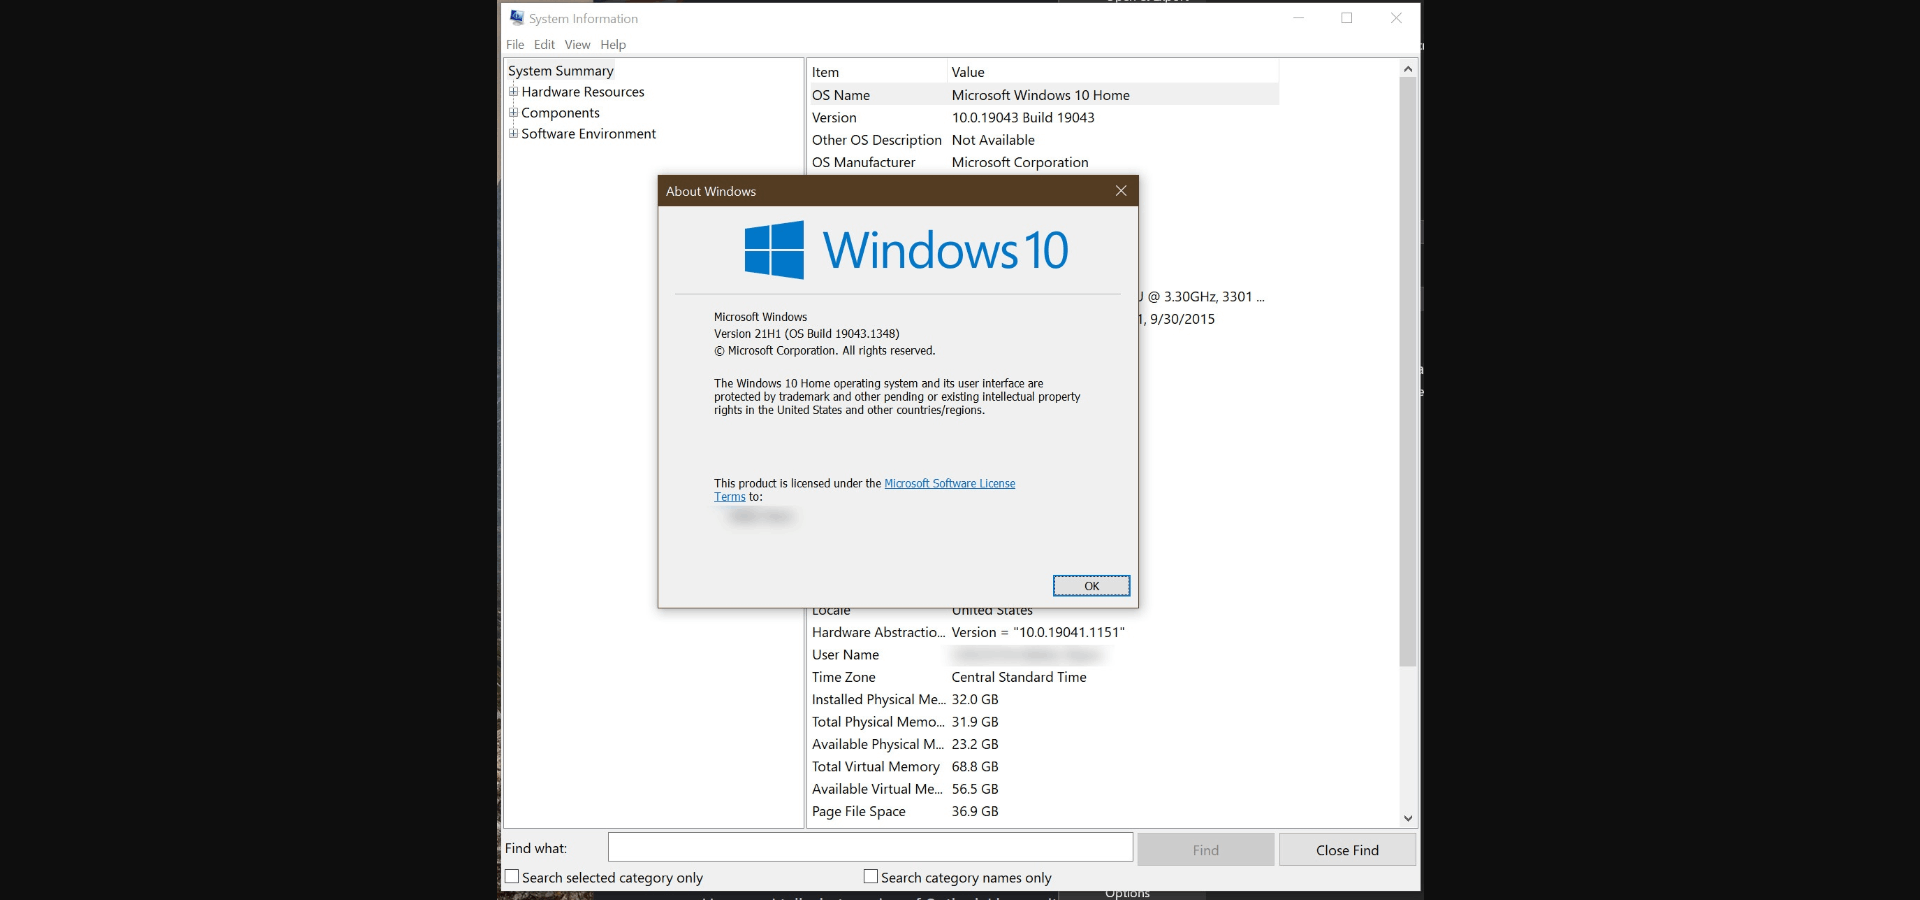Enable Search selected category only checkbox
This screenshot has width=1920, height=900.
tap(512, 876)
